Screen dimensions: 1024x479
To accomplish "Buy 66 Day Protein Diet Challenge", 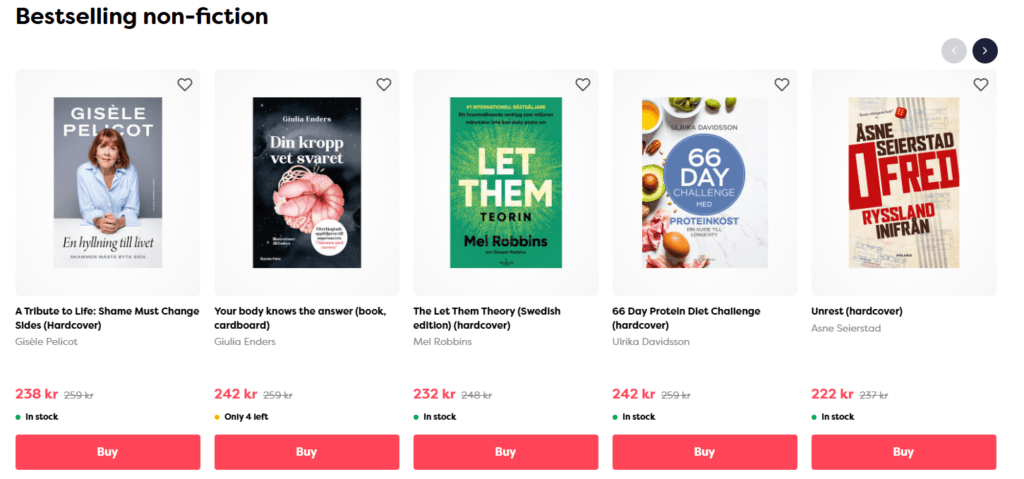I will click(x=705, y=452).
